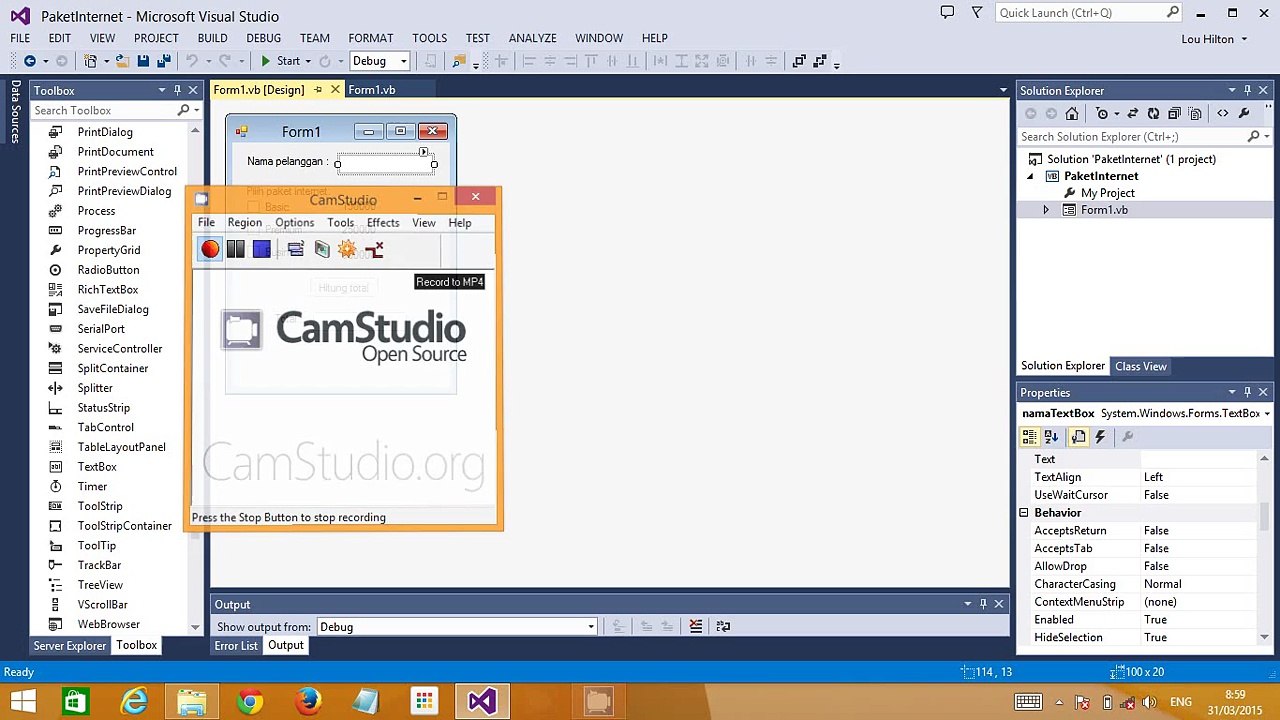
Task: Select Timer control in Toolbox
Action: point(92,486)
